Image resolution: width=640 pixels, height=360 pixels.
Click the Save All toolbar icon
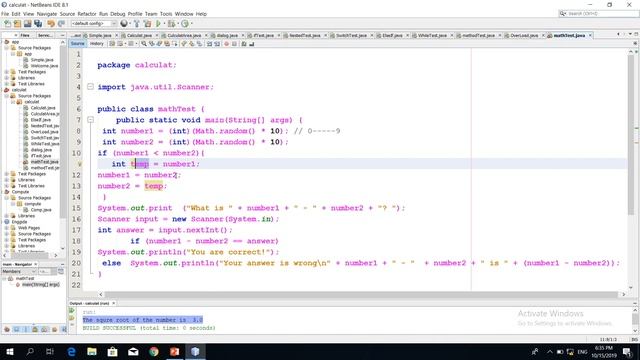pyautogui.click(x=38, y=24)
